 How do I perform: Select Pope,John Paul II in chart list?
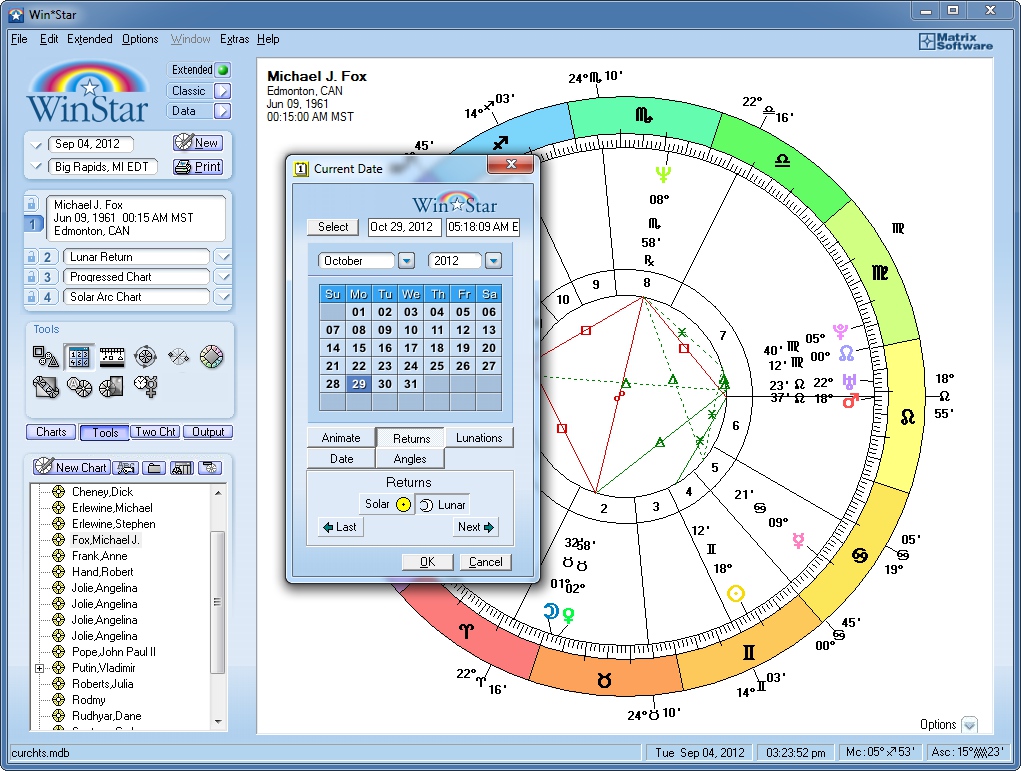pos(113,652)
